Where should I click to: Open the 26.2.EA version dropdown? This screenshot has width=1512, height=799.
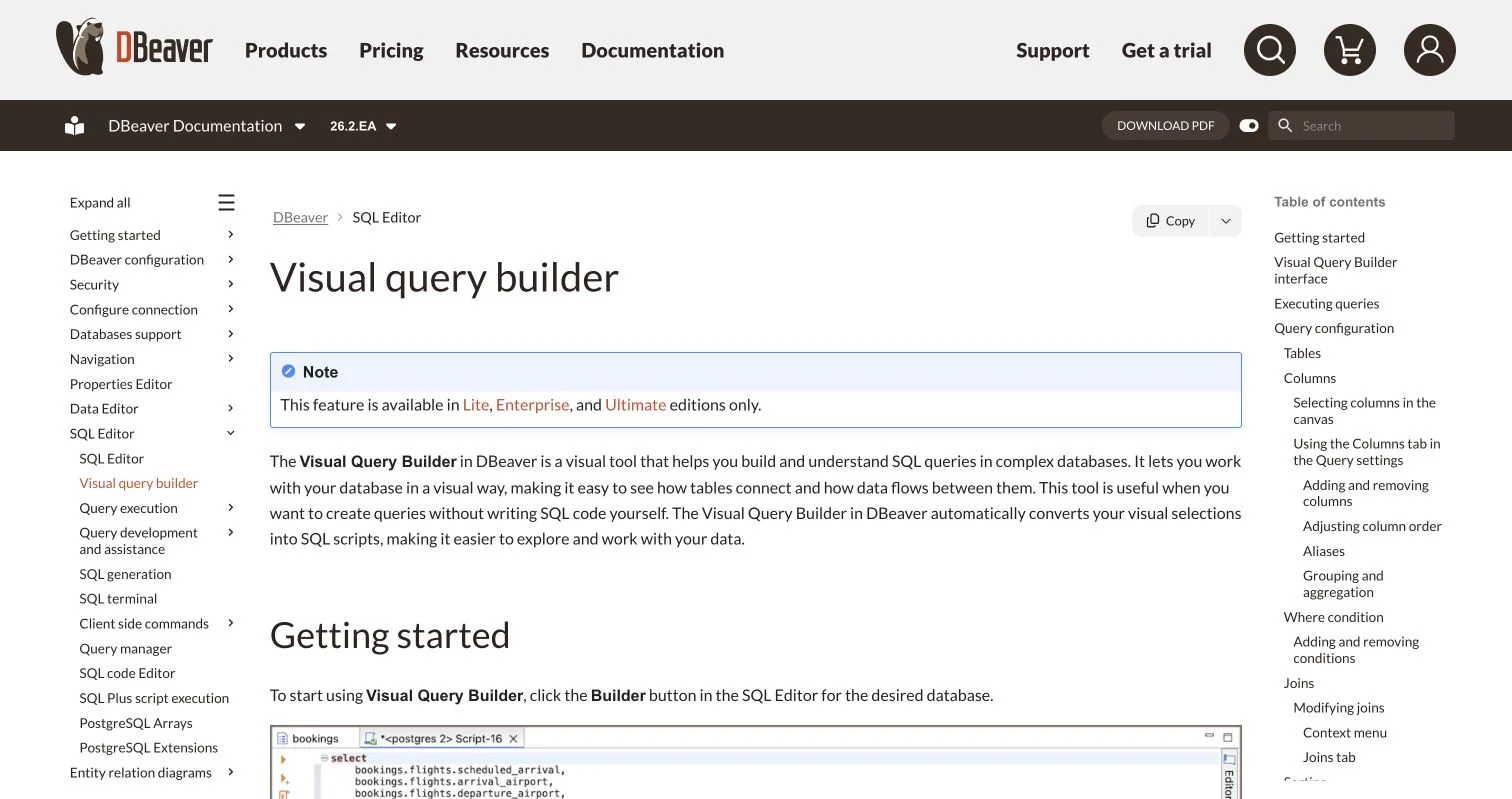364,126
